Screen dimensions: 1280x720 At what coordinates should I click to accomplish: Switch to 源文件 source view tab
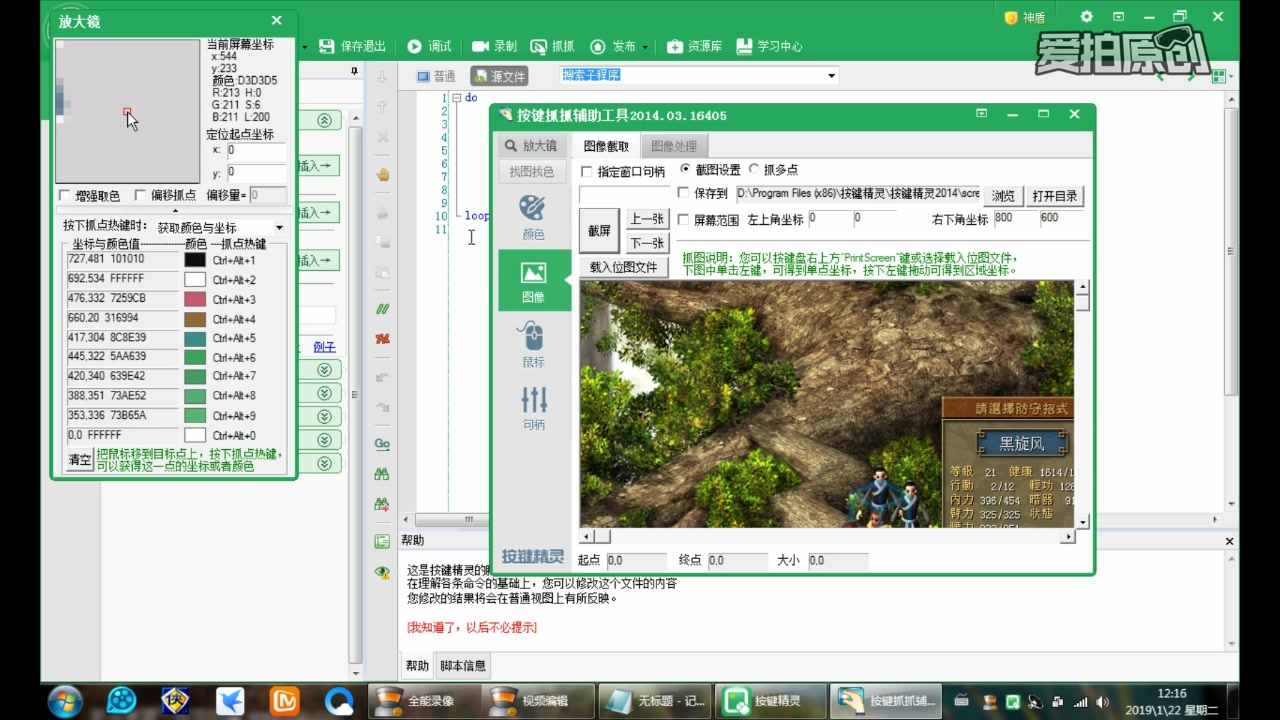(499, 76)
